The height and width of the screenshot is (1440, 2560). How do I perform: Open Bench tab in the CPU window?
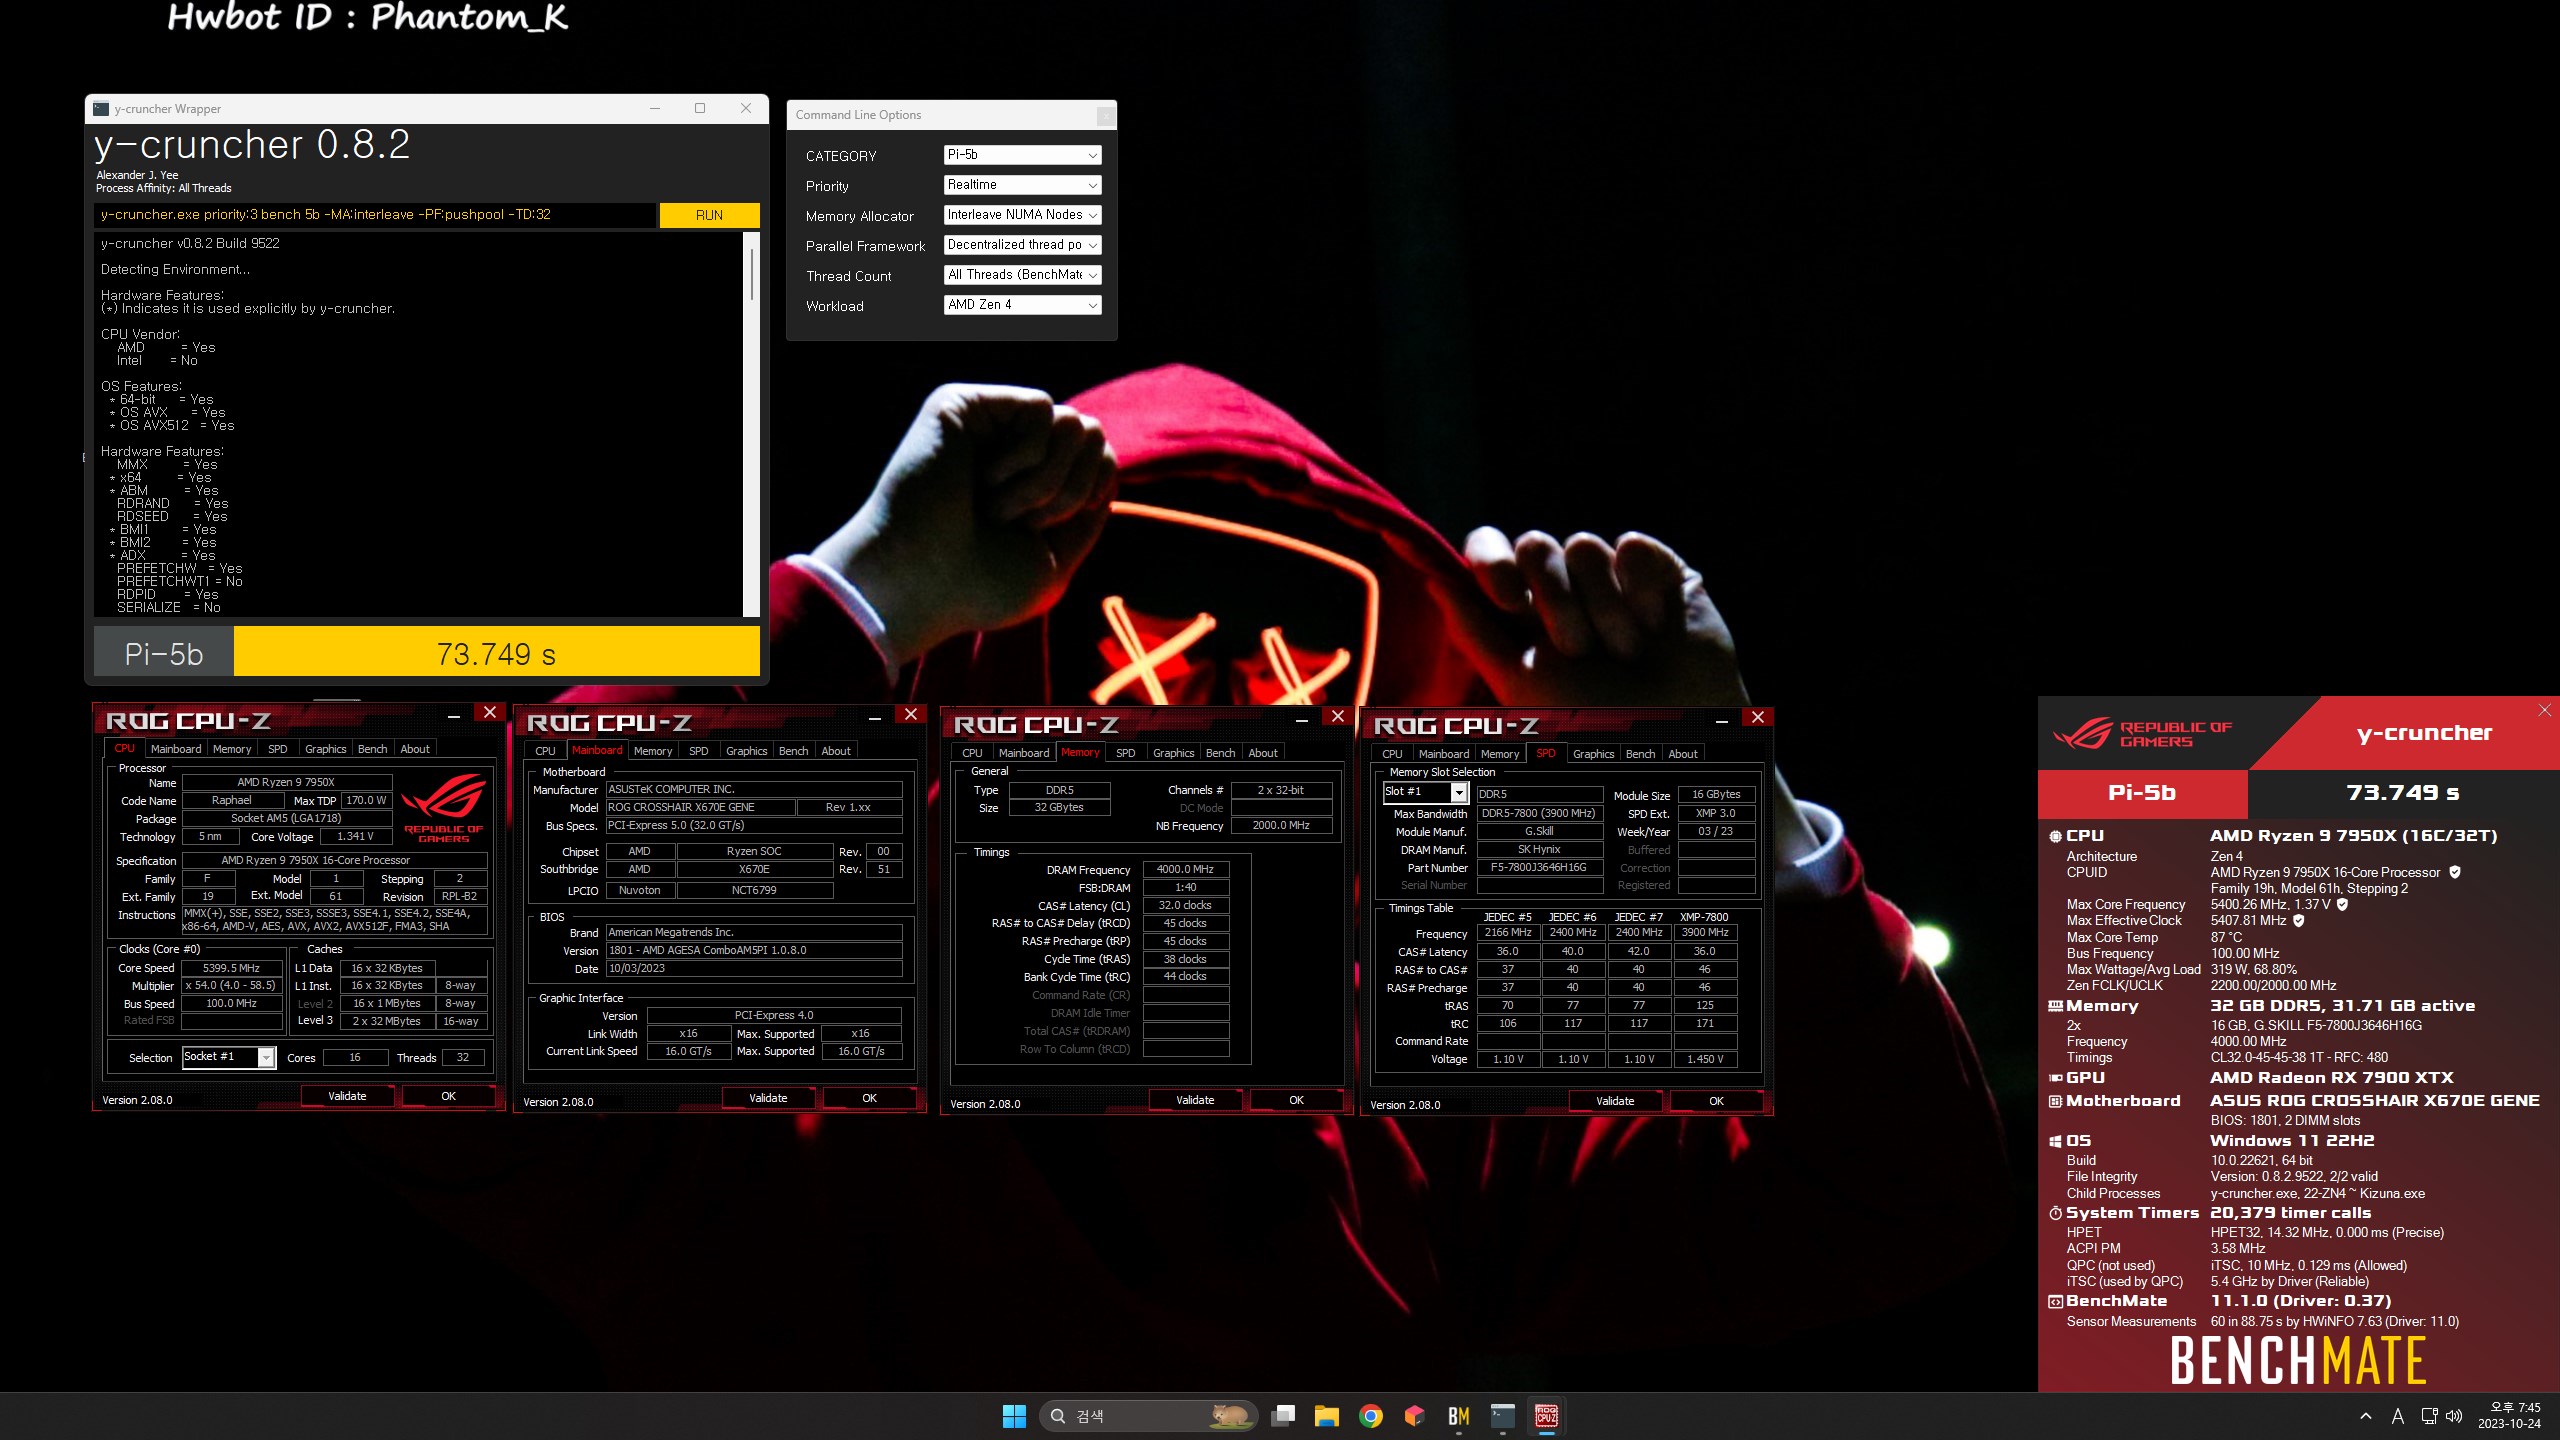372,749
